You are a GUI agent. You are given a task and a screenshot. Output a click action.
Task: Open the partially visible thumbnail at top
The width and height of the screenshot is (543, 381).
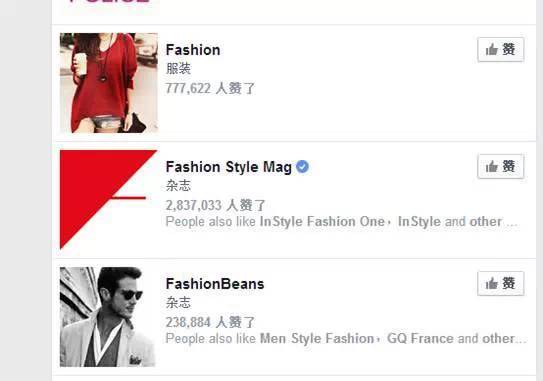(109, 7)
